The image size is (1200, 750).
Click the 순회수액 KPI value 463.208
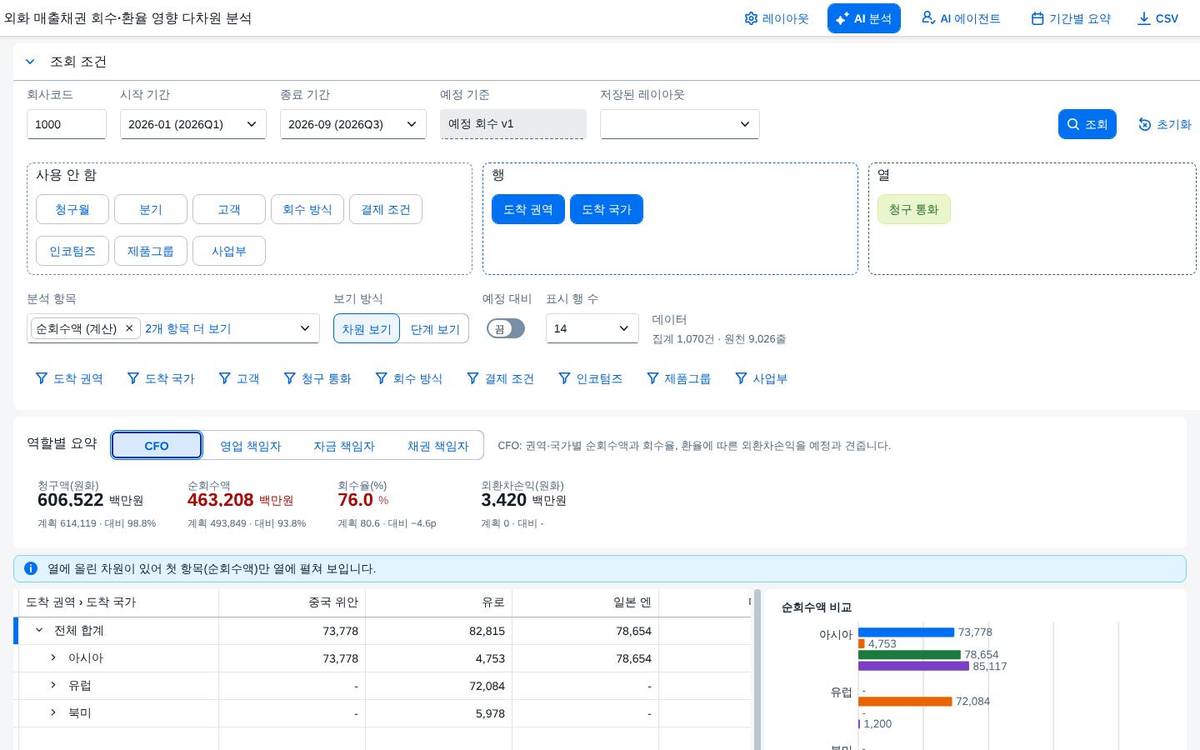[x=220, y=500]
